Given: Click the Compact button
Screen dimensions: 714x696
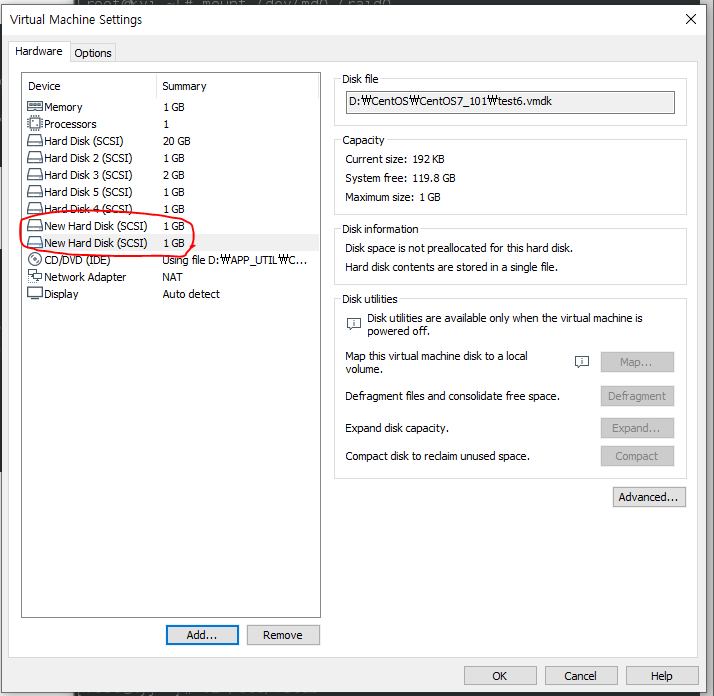Looking at the screenshot, I should (x=637, y=456).
